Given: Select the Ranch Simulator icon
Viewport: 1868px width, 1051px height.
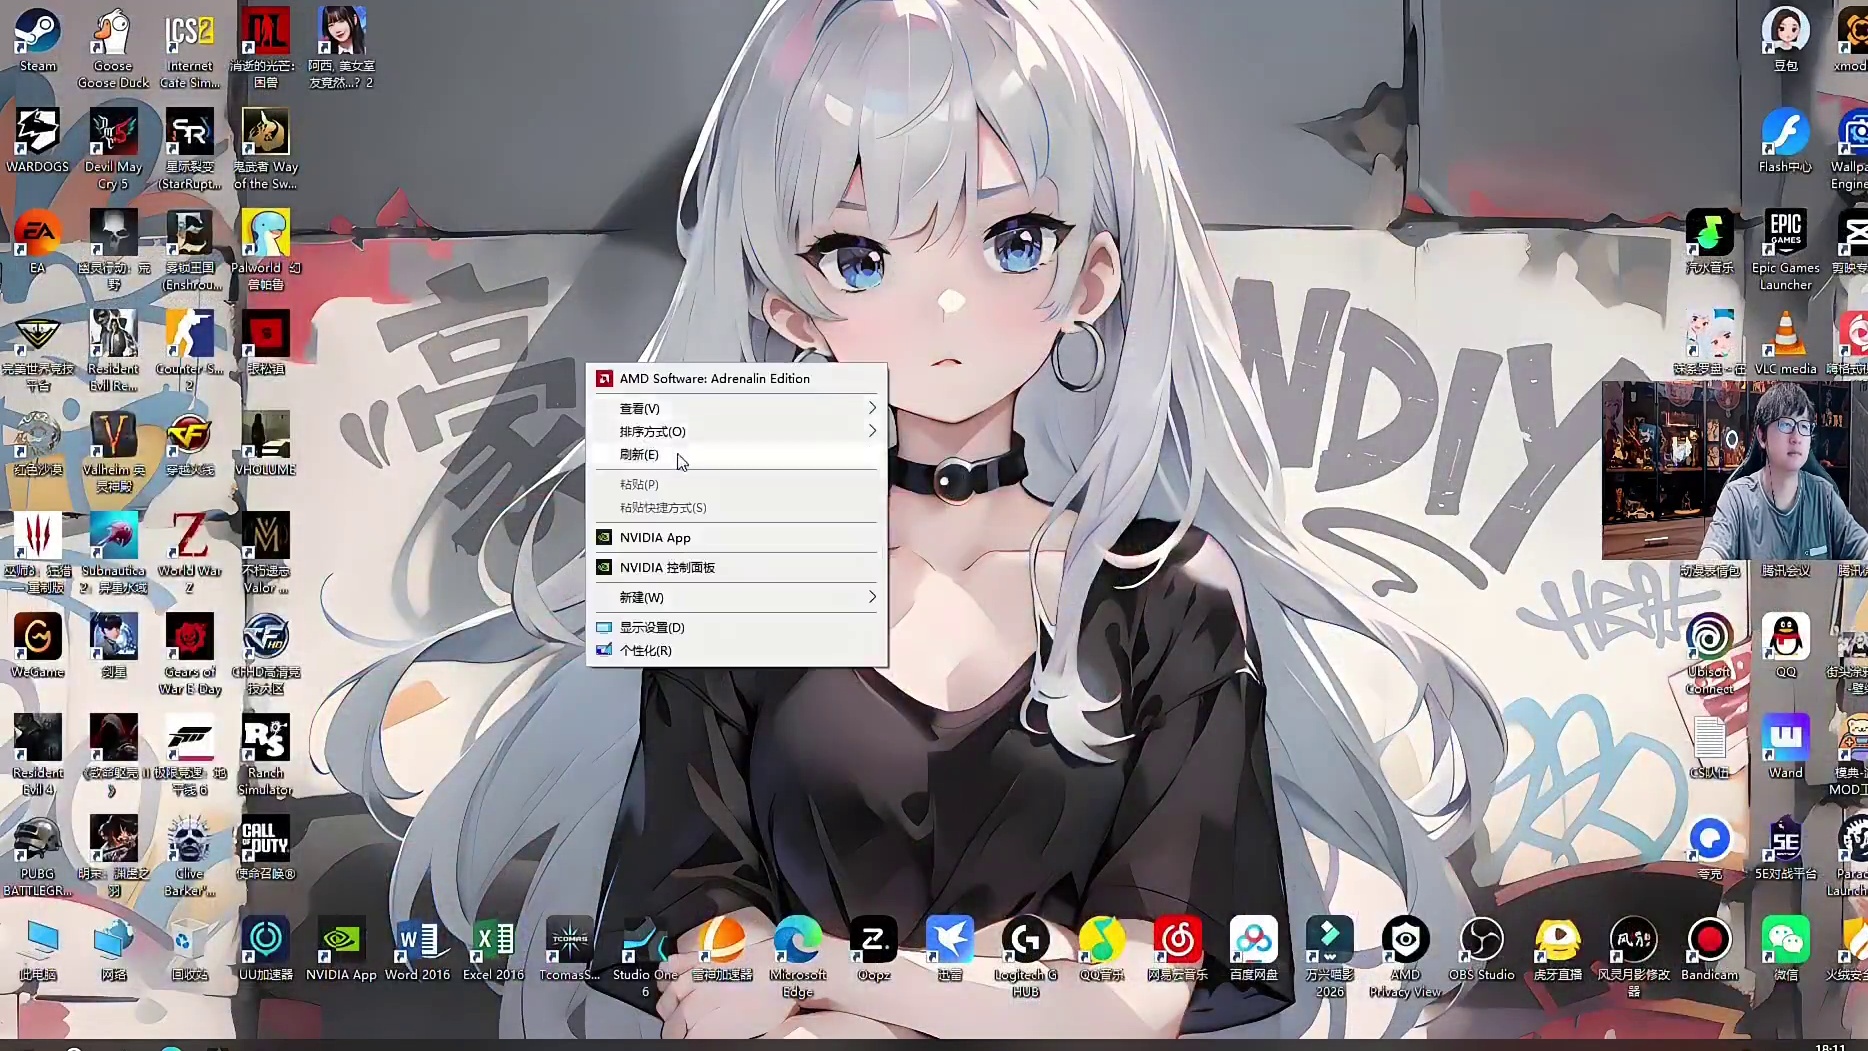Looking at the screenshot, I should click(x=265, y=755).
